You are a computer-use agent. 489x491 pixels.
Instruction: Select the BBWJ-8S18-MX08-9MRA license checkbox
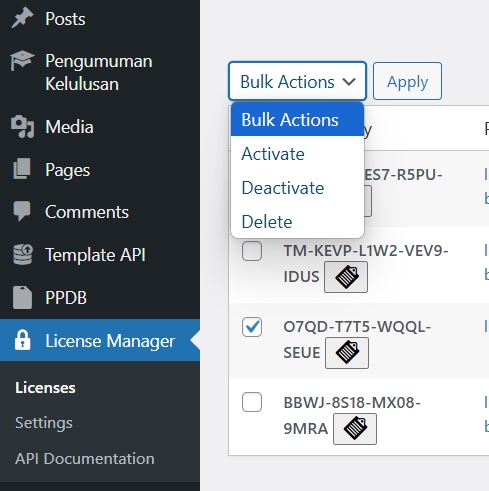[252, 402]
